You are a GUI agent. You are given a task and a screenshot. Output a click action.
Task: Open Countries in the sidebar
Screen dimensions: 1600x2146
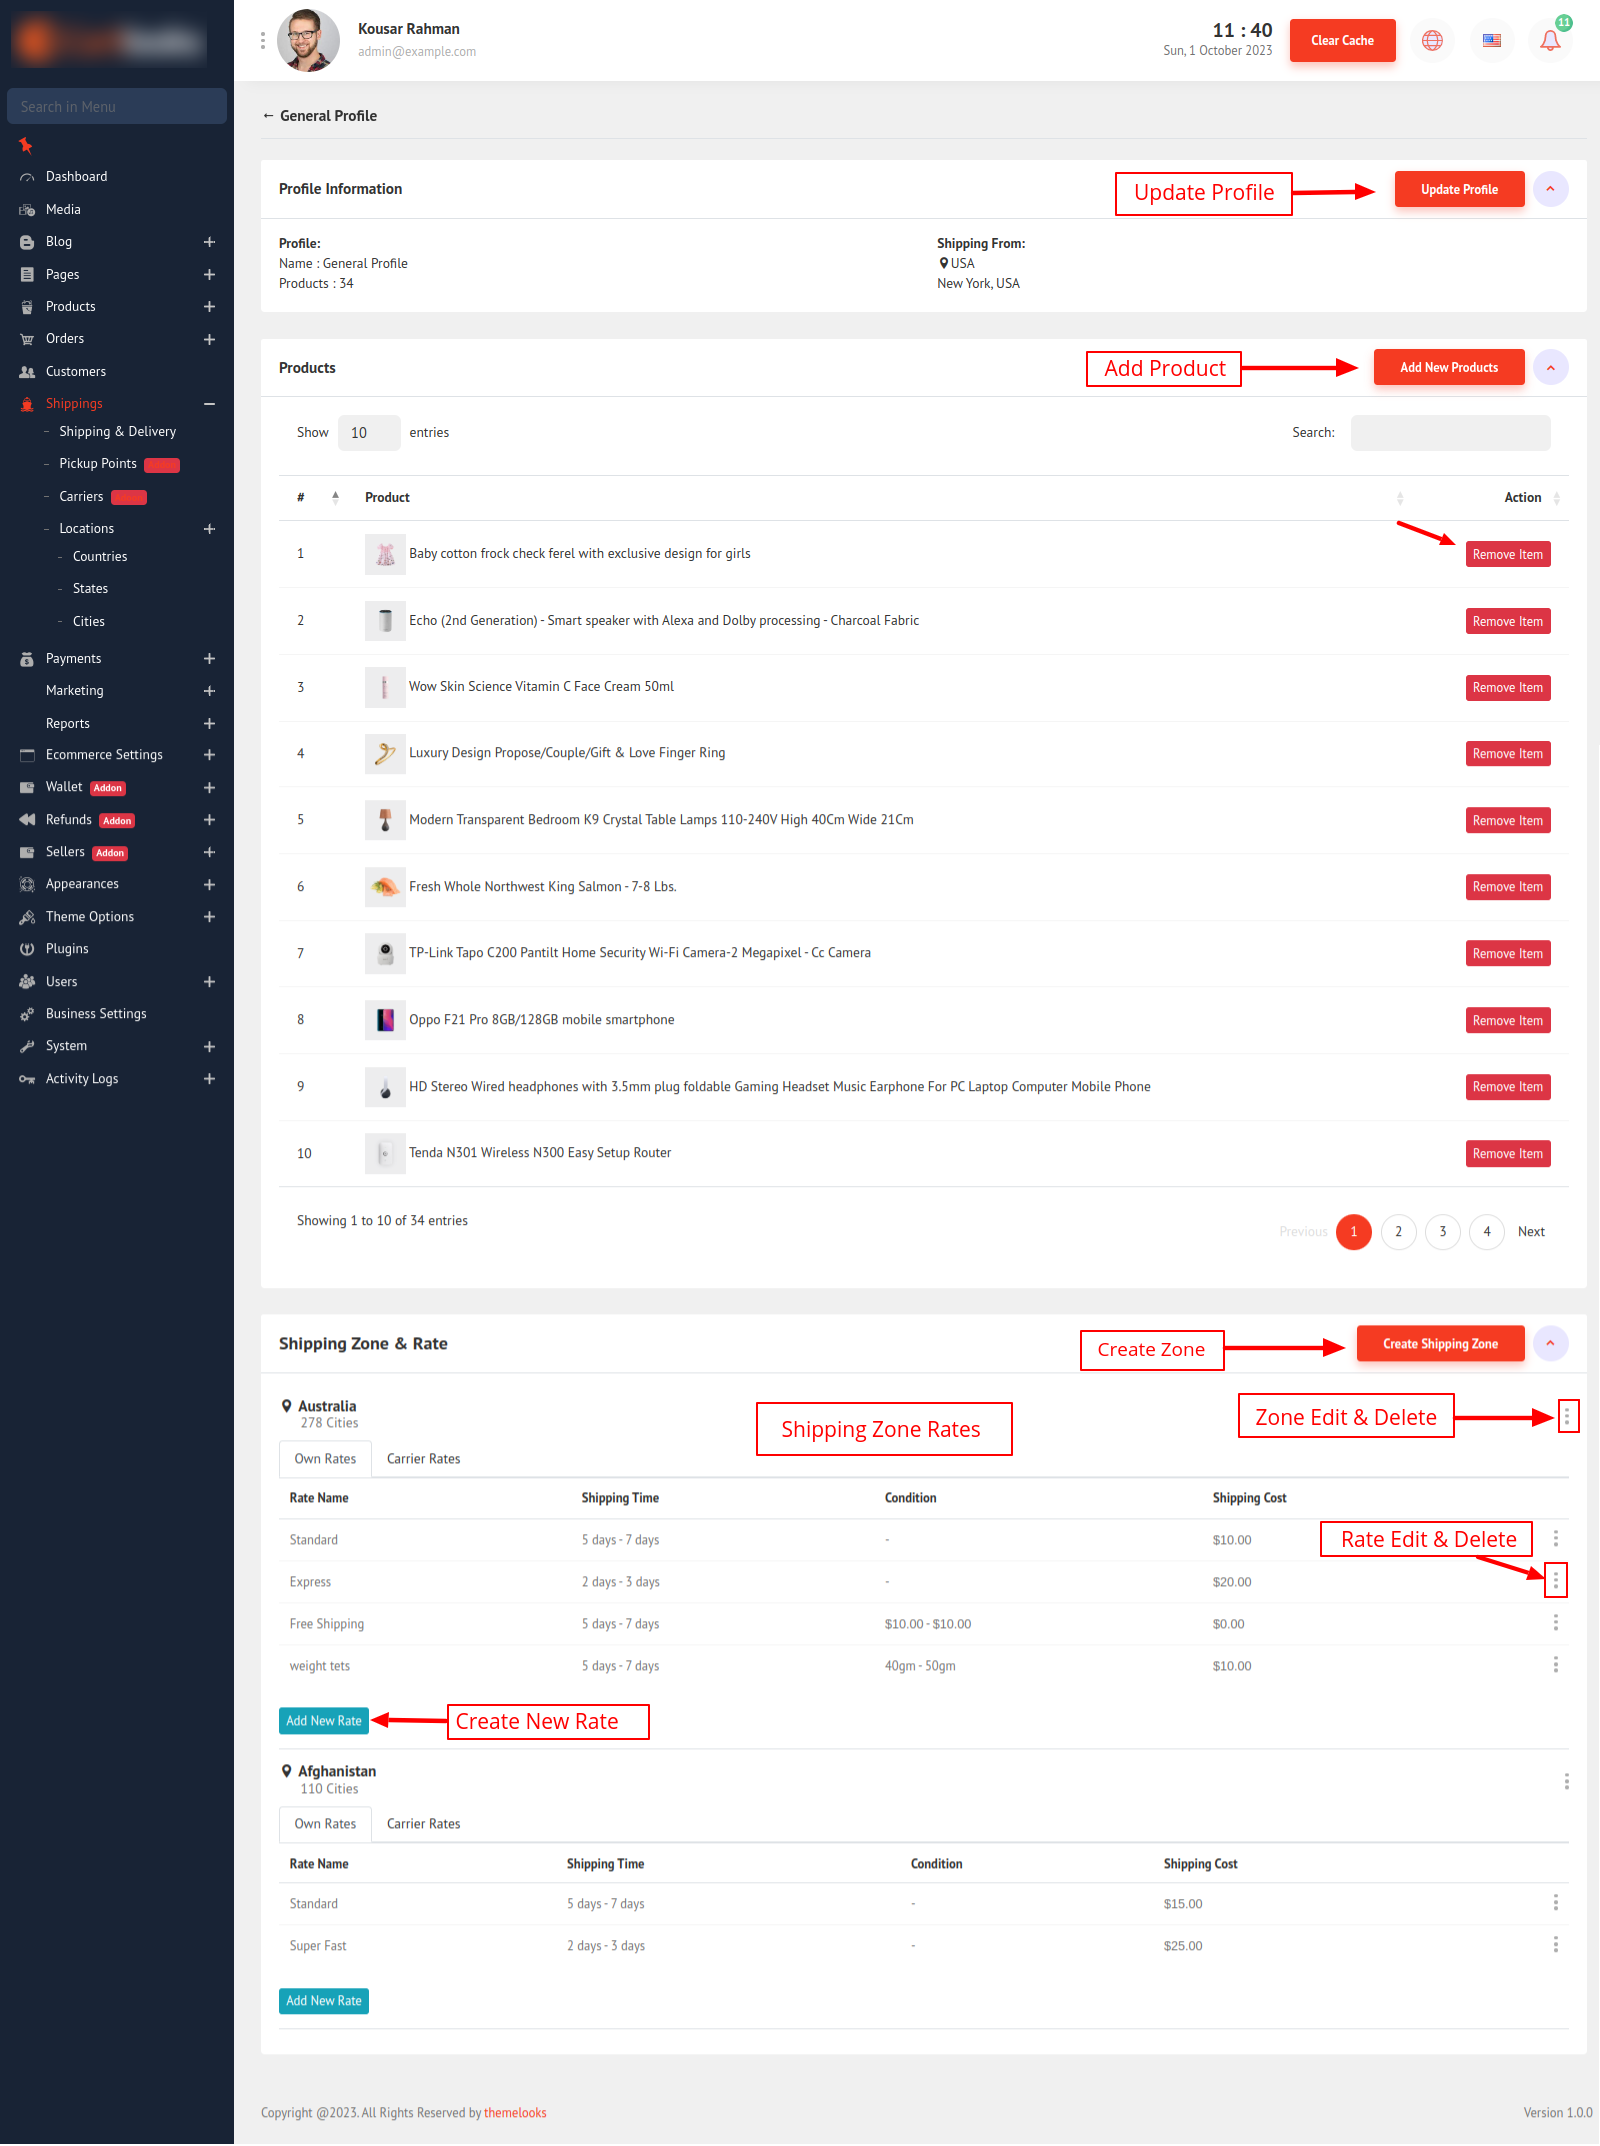point(100,556)
